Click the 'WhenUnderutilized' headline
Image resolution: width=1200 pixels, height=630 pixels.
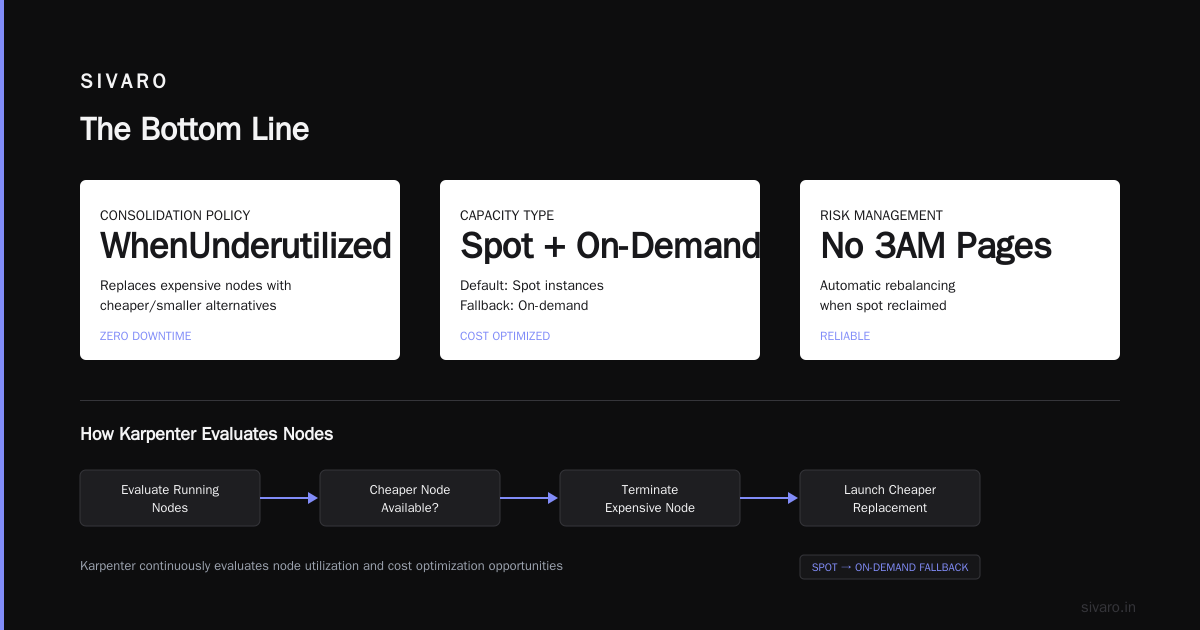point(246,246)
